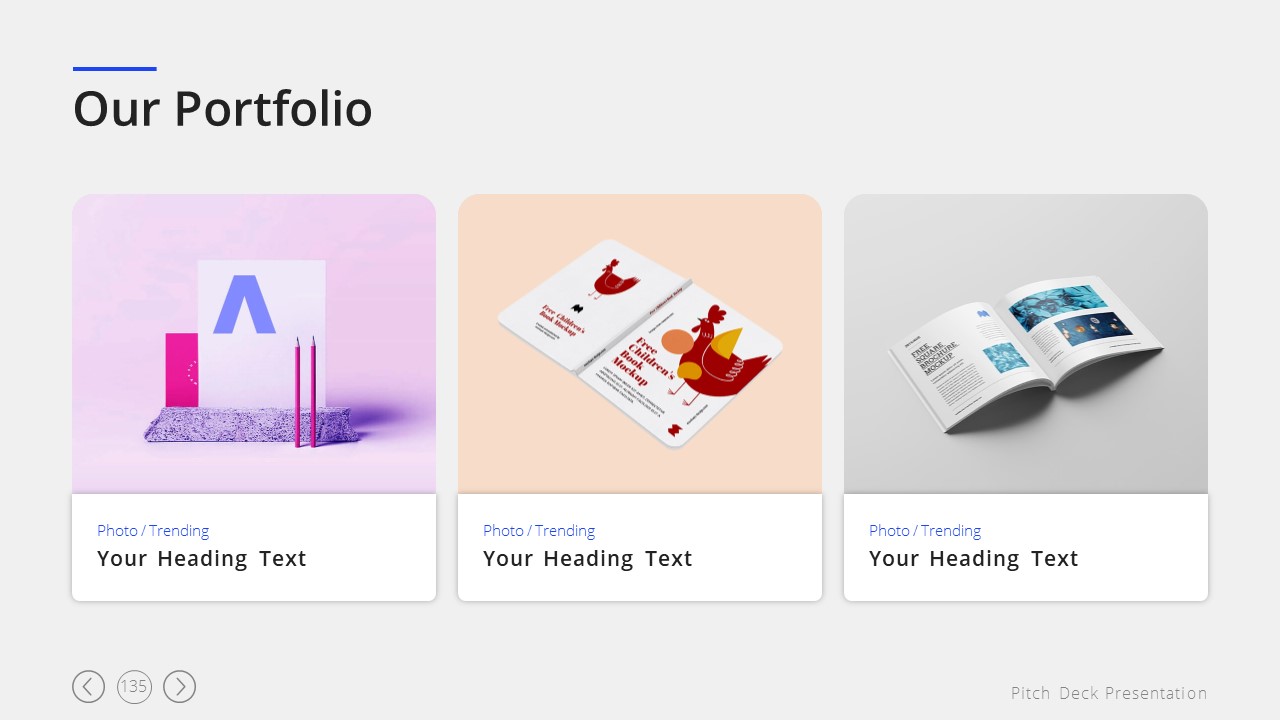Go to the previous slide arrow
The image size is (1280, 720).
tap(88, 686)
